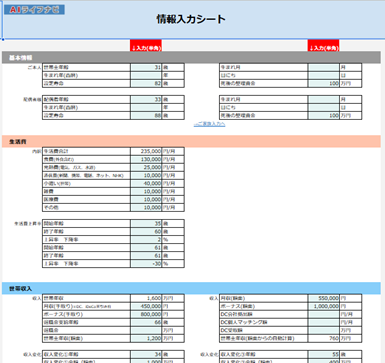Click the 光熱費 cell showing 25,000
Screen dimensions: 385x363
tap(146, 167)
